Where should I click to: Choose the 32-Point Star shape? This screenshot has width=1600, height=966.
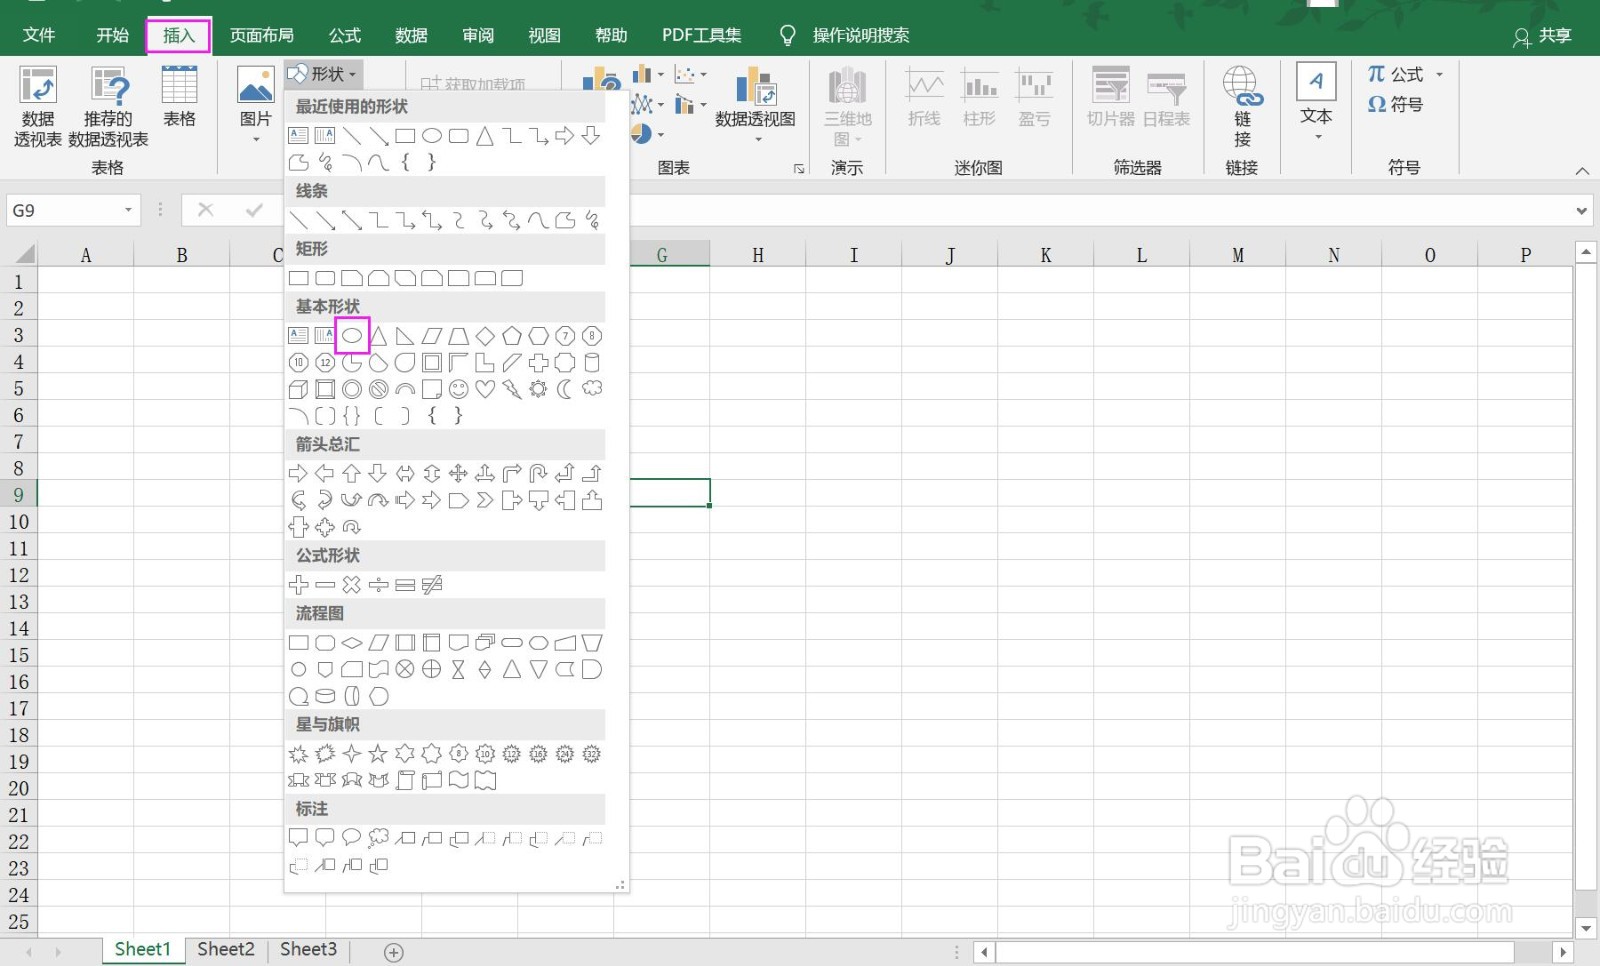592,753
